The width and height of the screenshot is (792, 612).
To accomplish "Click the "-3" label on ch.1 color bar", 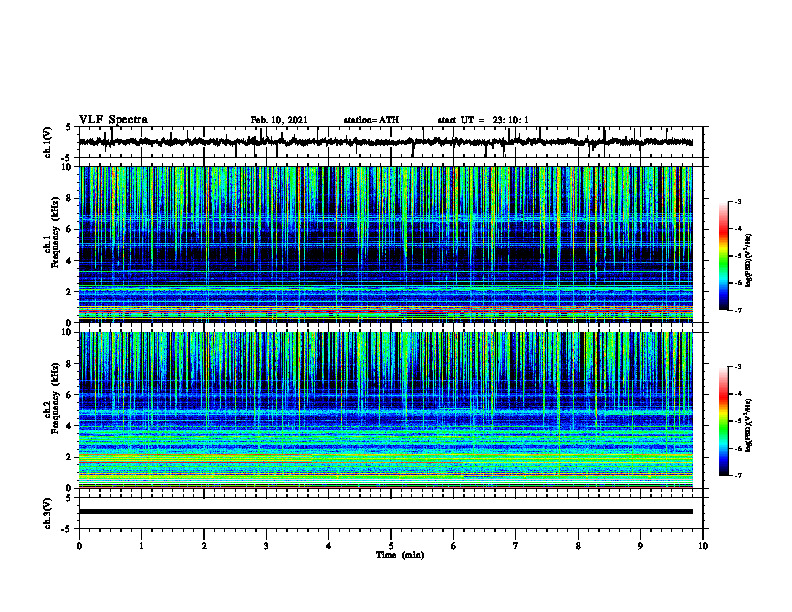I will [738, 202].
